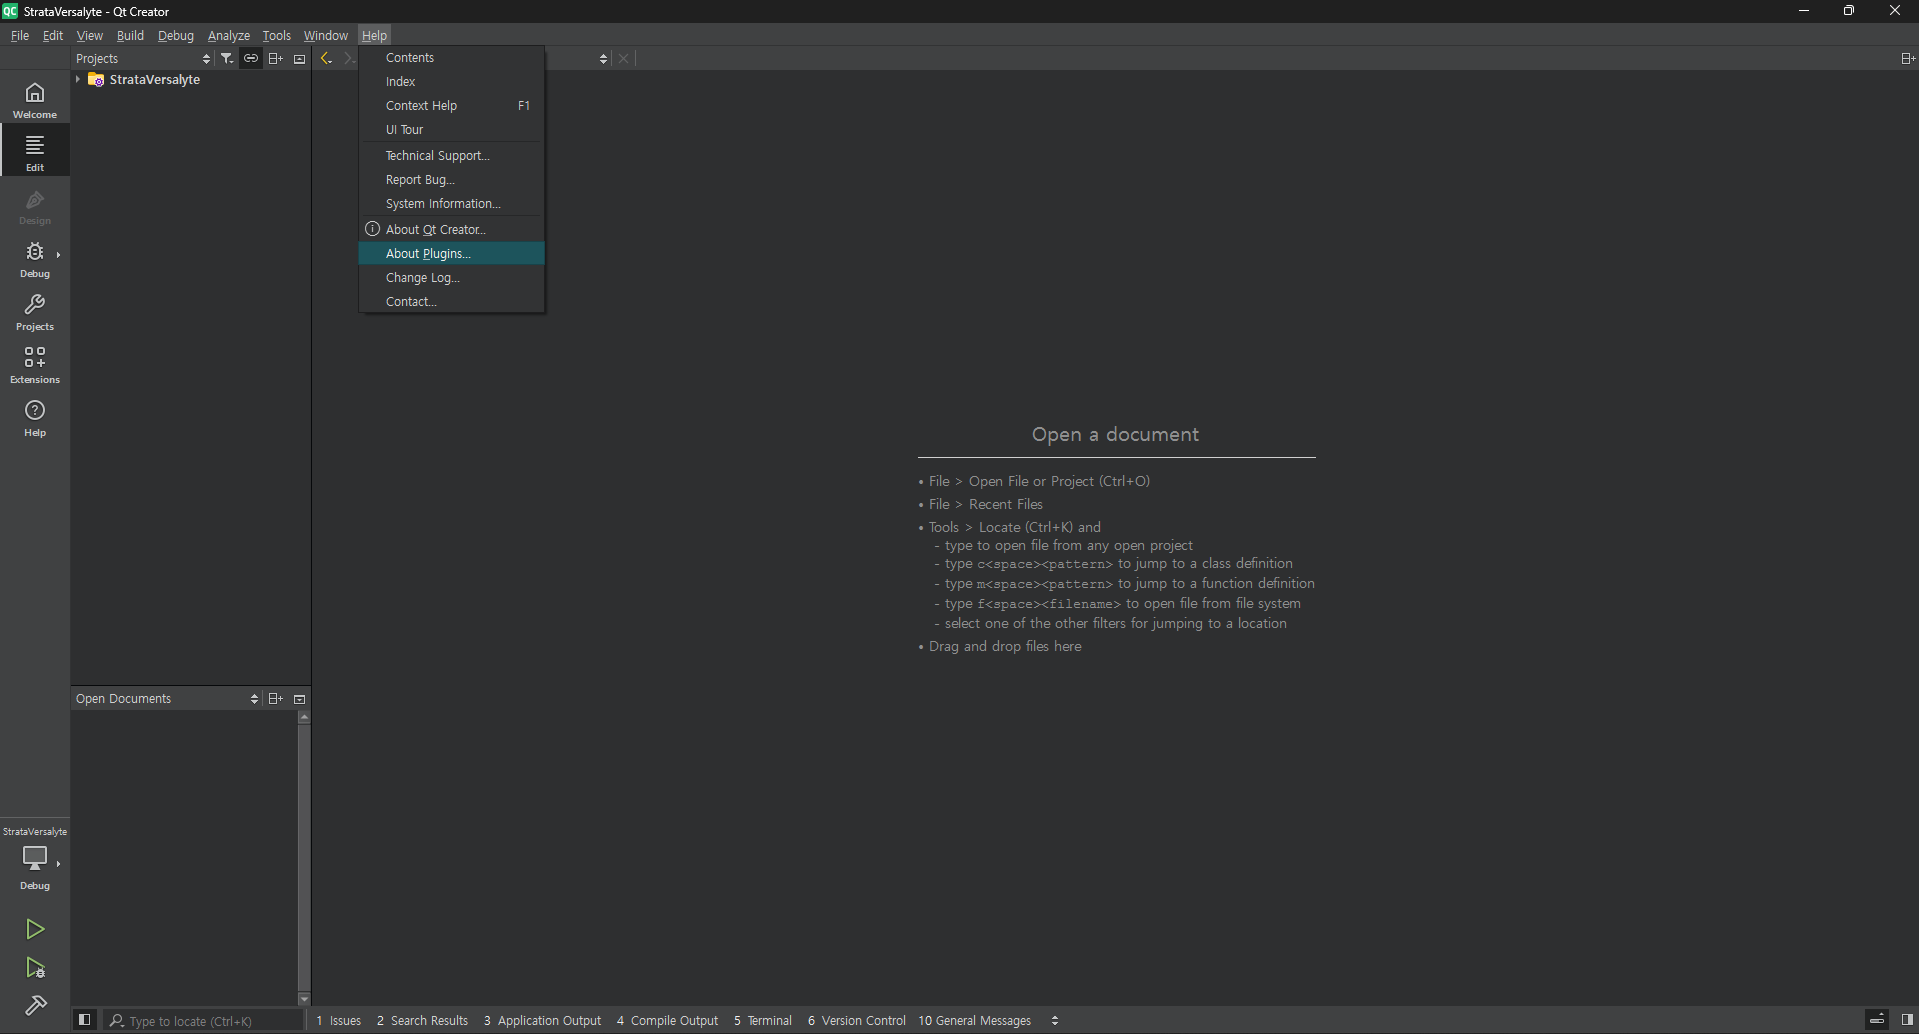Screen dimensions: 1919x1034
Task: Open the Tools menu
Action: [x=276, y=35]
